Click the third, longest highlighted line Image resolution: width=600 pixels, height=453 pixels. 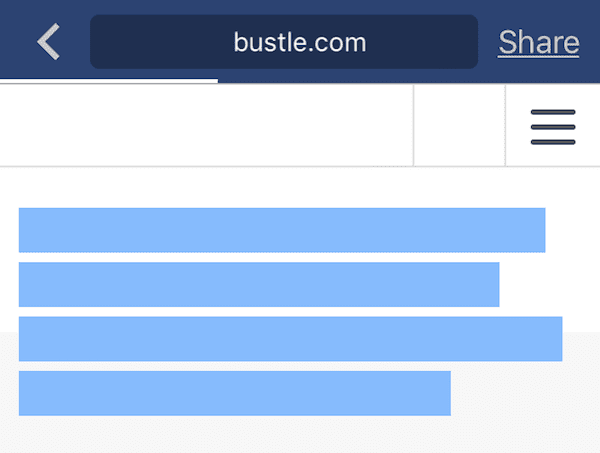pos(290,338)
